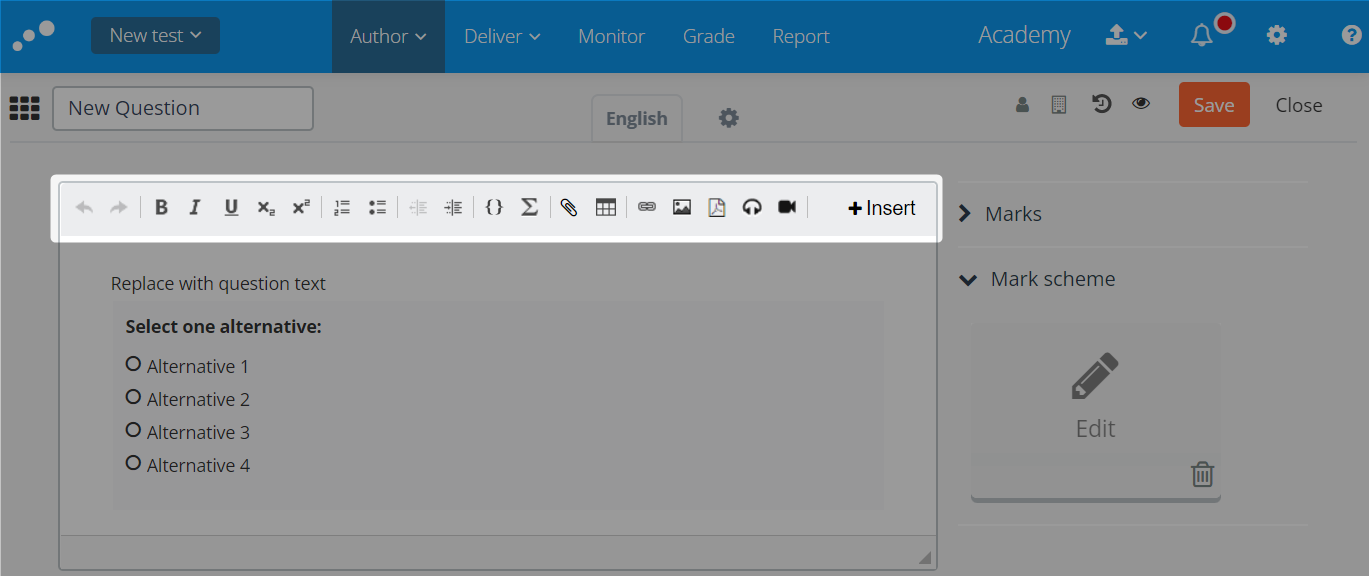Open the New test dropdown
The height and width of the screenshot is (576, 1369).
point(155,34)
